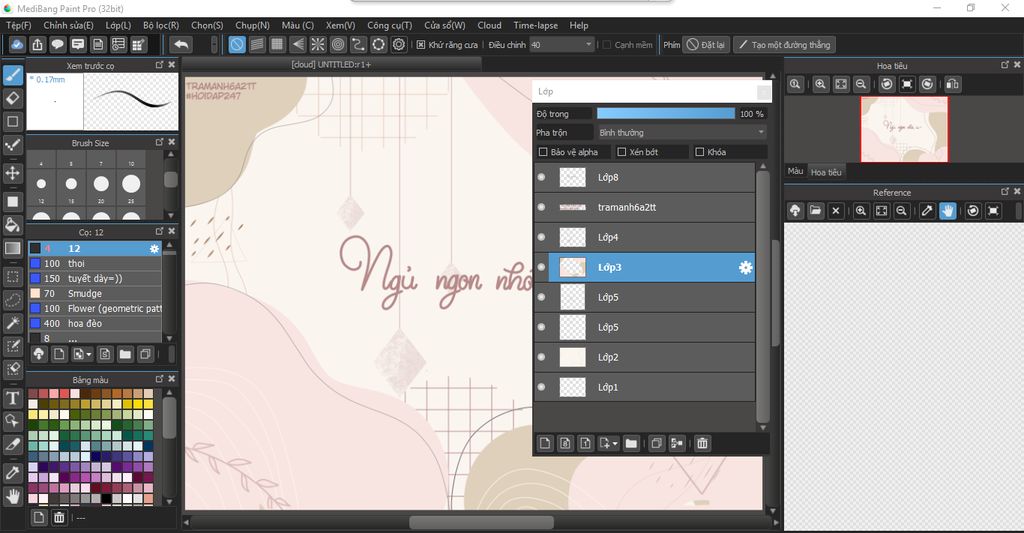1024x533 pixels.
Task: Click the Reference panel eyedropper icon
Action: (927, 211)
